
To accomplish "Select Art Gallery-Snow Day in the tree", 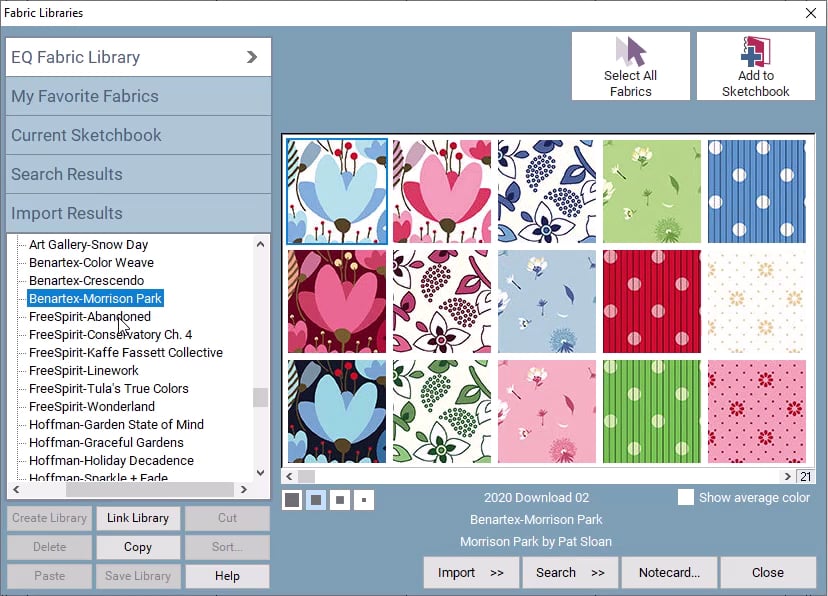I will (x=88, y=244).
